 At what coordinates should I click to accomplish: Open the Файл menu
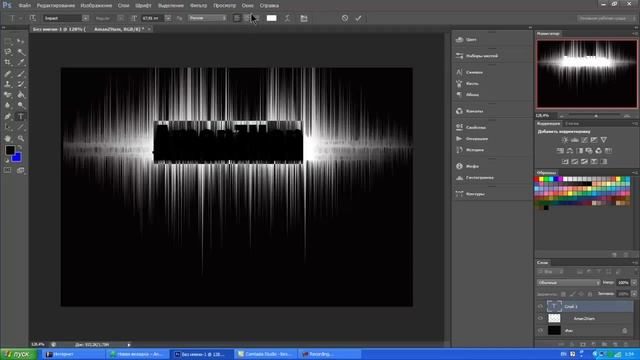24,6
